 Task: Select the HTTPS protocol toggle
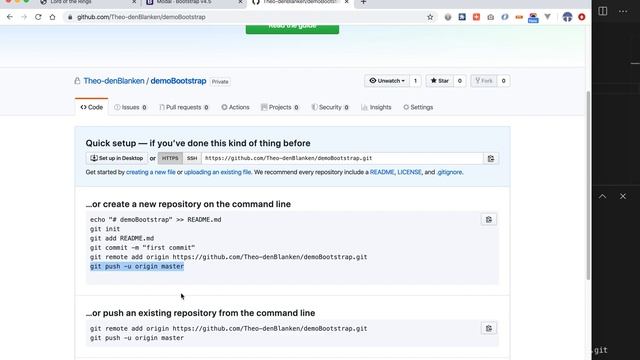[170, 158]
